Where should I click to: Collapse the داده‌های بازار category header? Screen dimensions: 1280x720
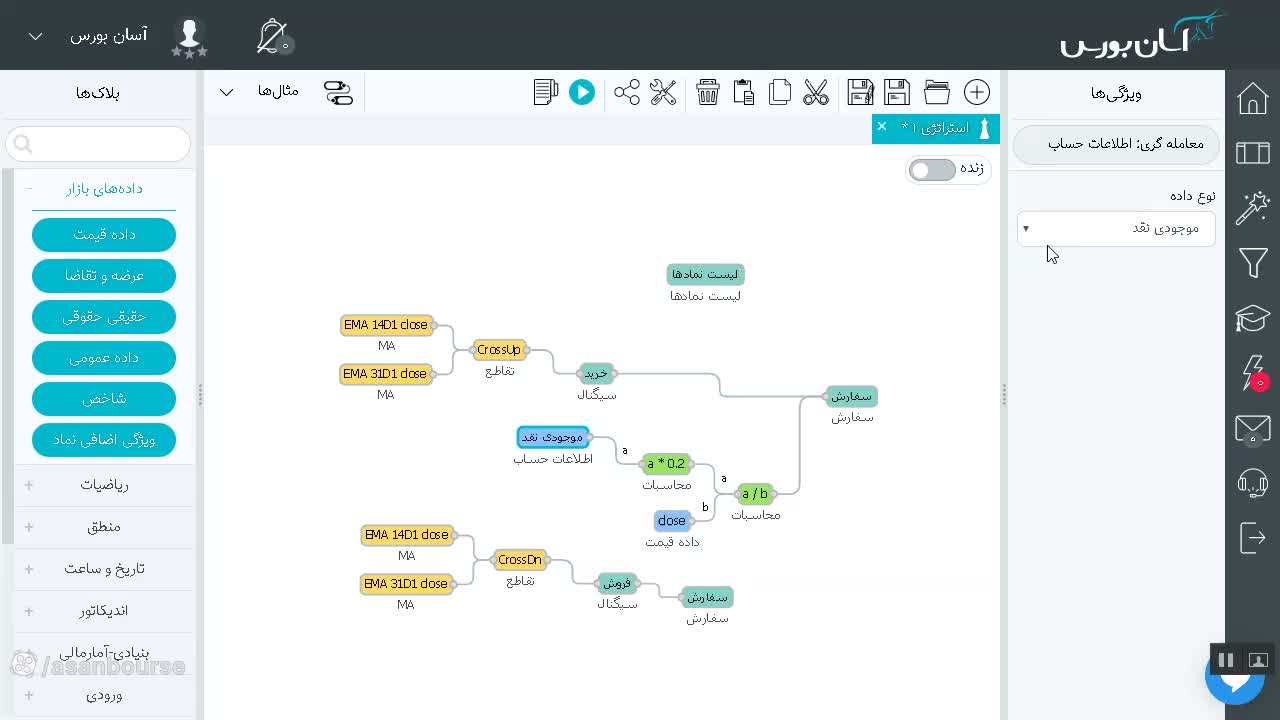104,189
